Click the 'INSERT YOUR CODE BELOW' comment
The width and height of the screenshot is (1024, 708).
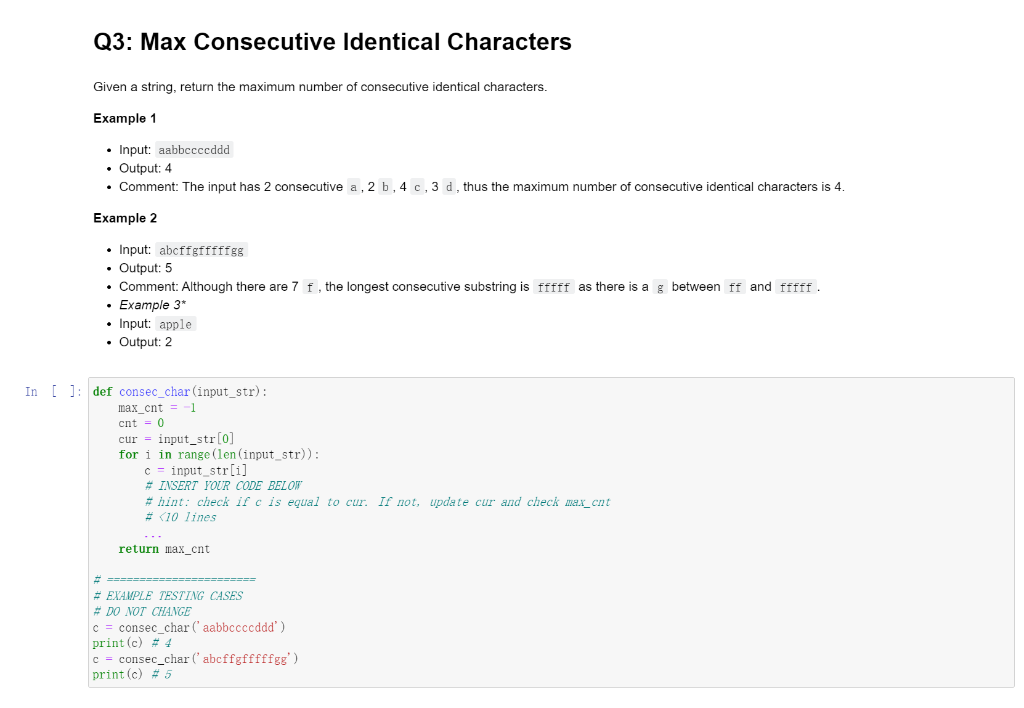[x=223, y=486]
